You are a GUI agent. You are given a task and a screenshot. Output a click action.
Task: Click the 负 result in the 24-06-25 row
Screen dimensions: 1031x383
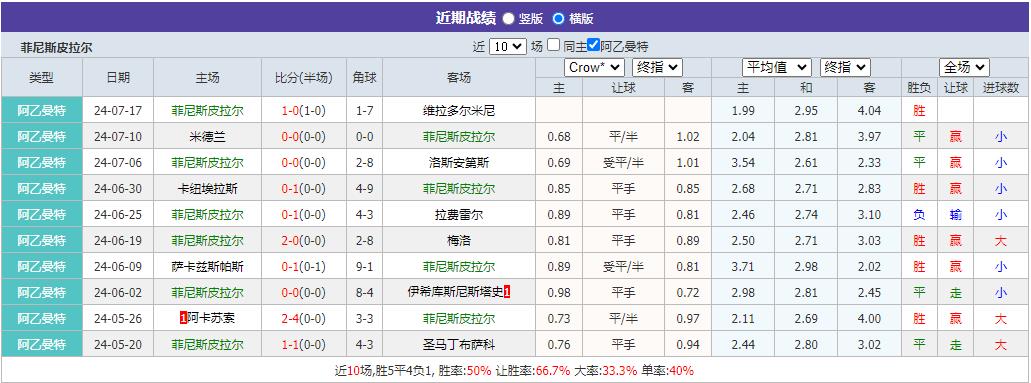pos(919,215)
